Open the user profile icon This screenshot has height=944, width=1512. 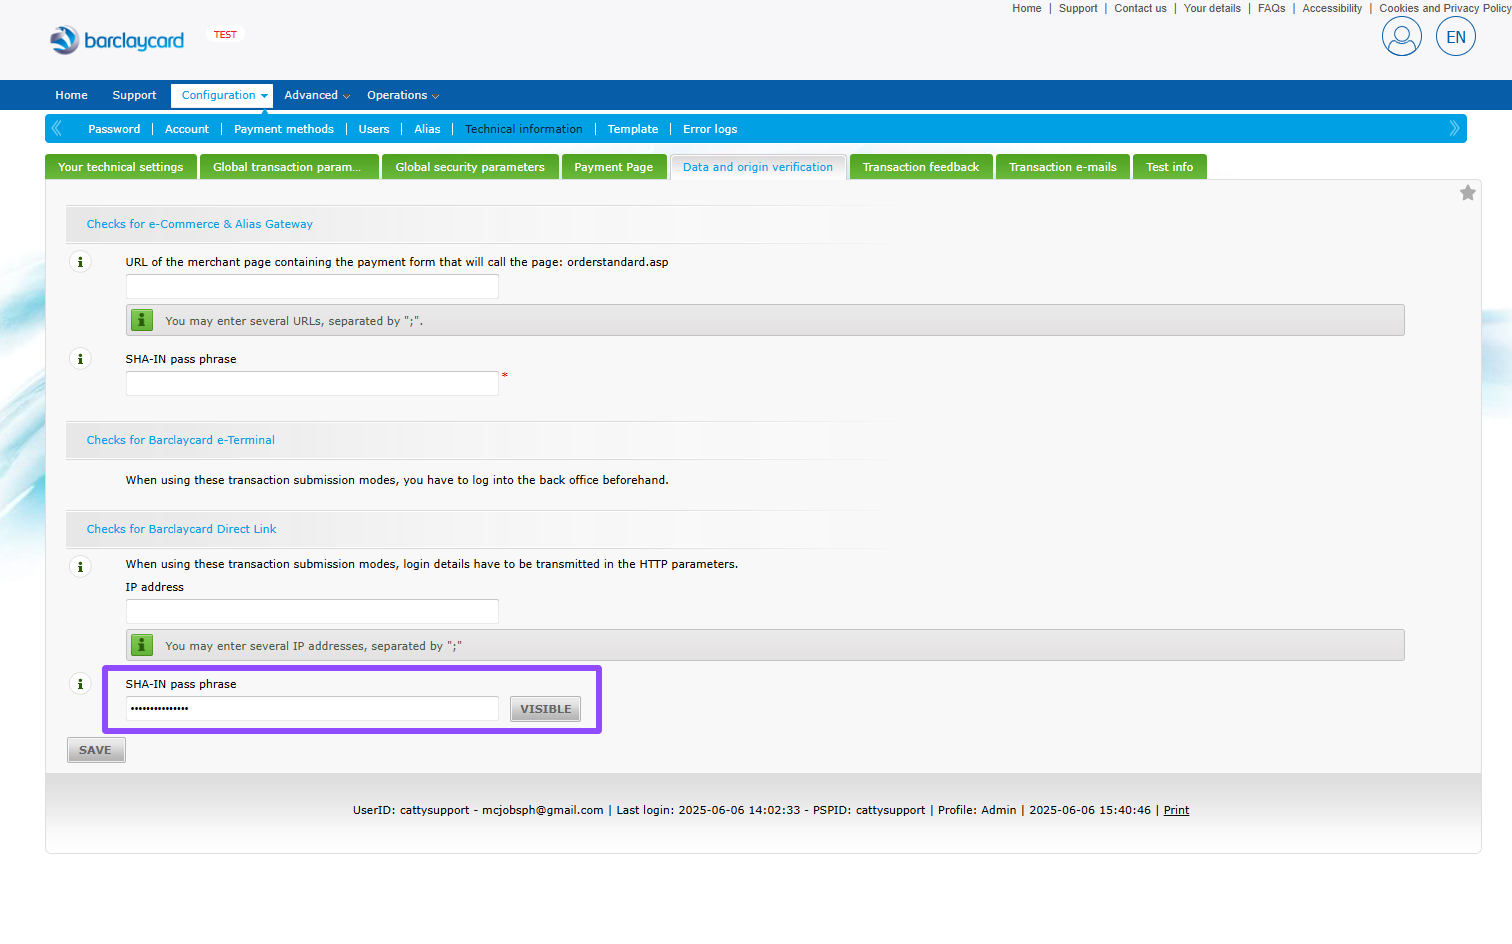(1401, 37)
